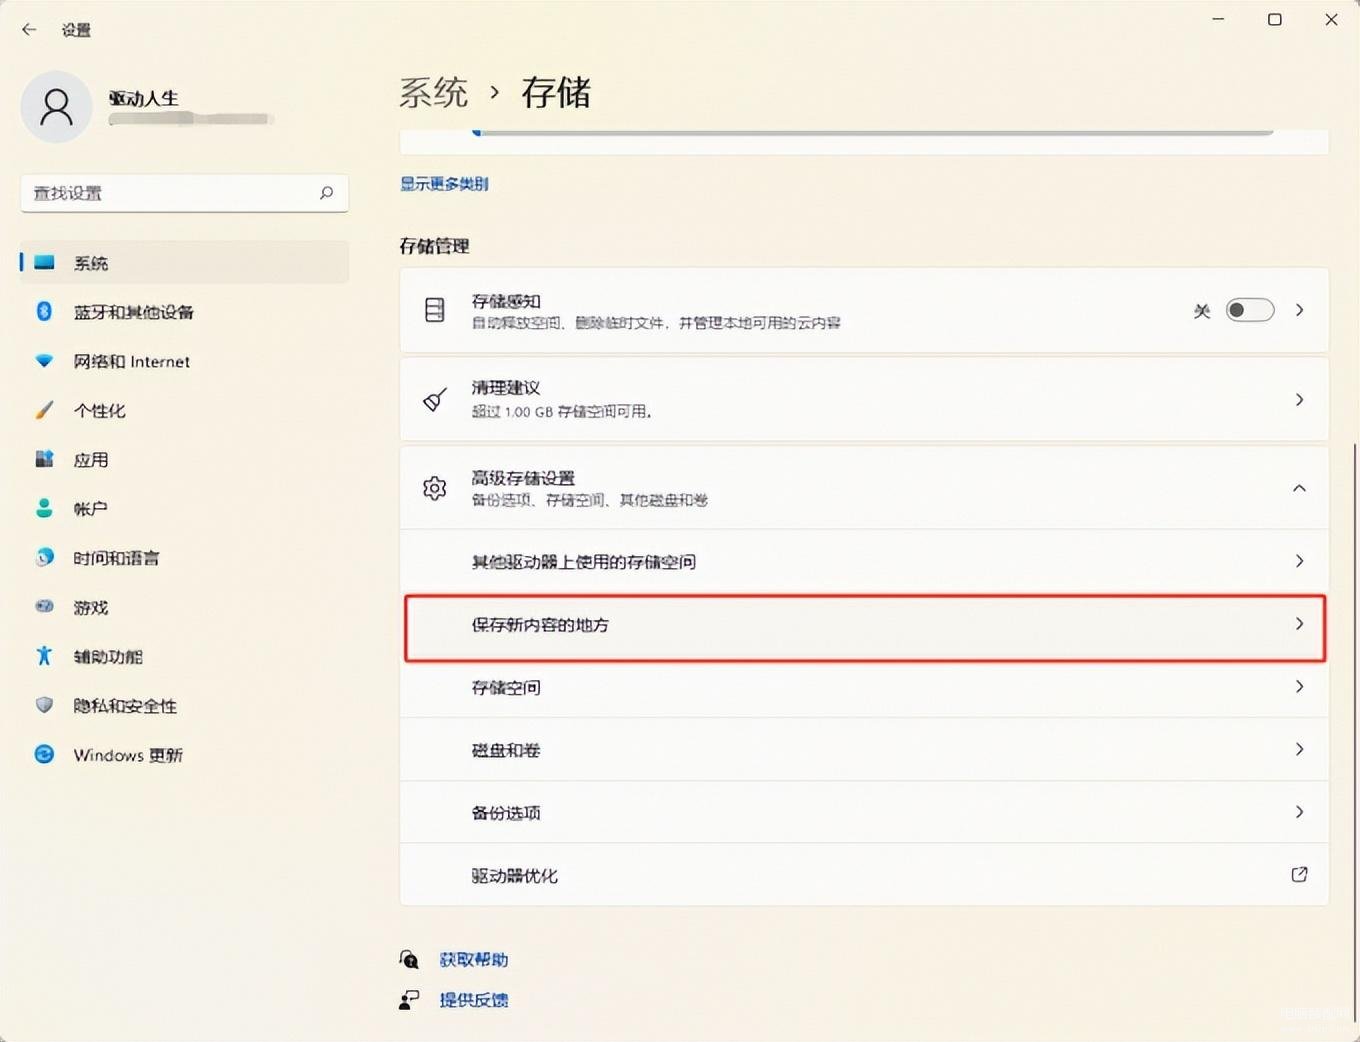
Task: Click the back arrow icon
Action: (x=29, y=30)
